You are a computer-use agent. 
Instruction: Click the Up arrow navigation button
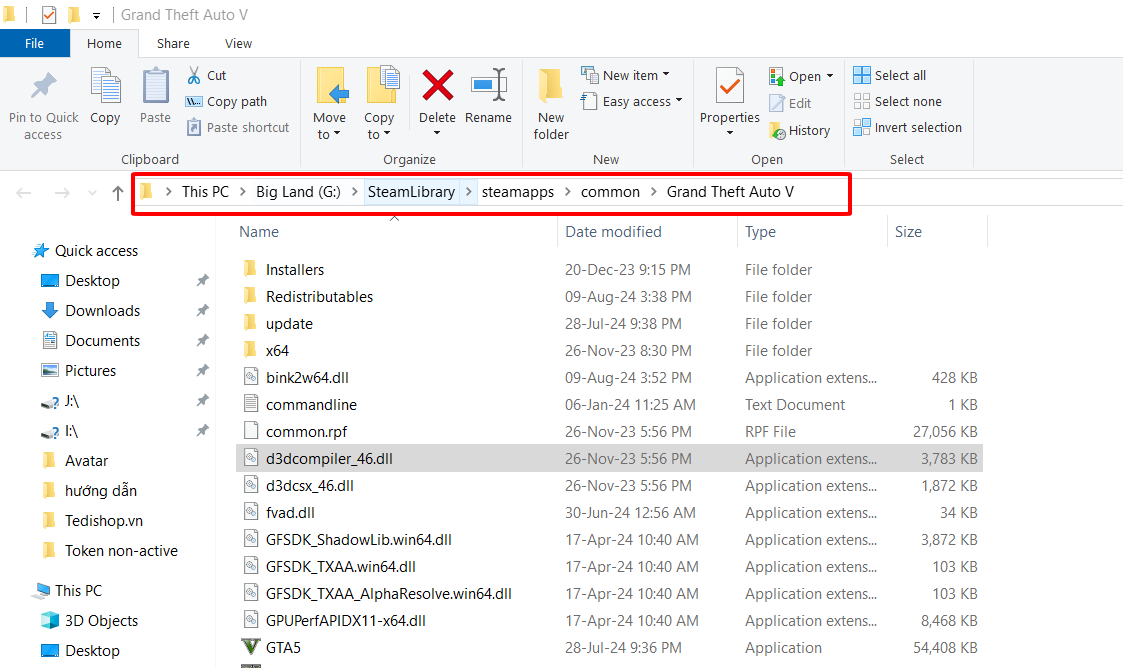coord(118,193)
